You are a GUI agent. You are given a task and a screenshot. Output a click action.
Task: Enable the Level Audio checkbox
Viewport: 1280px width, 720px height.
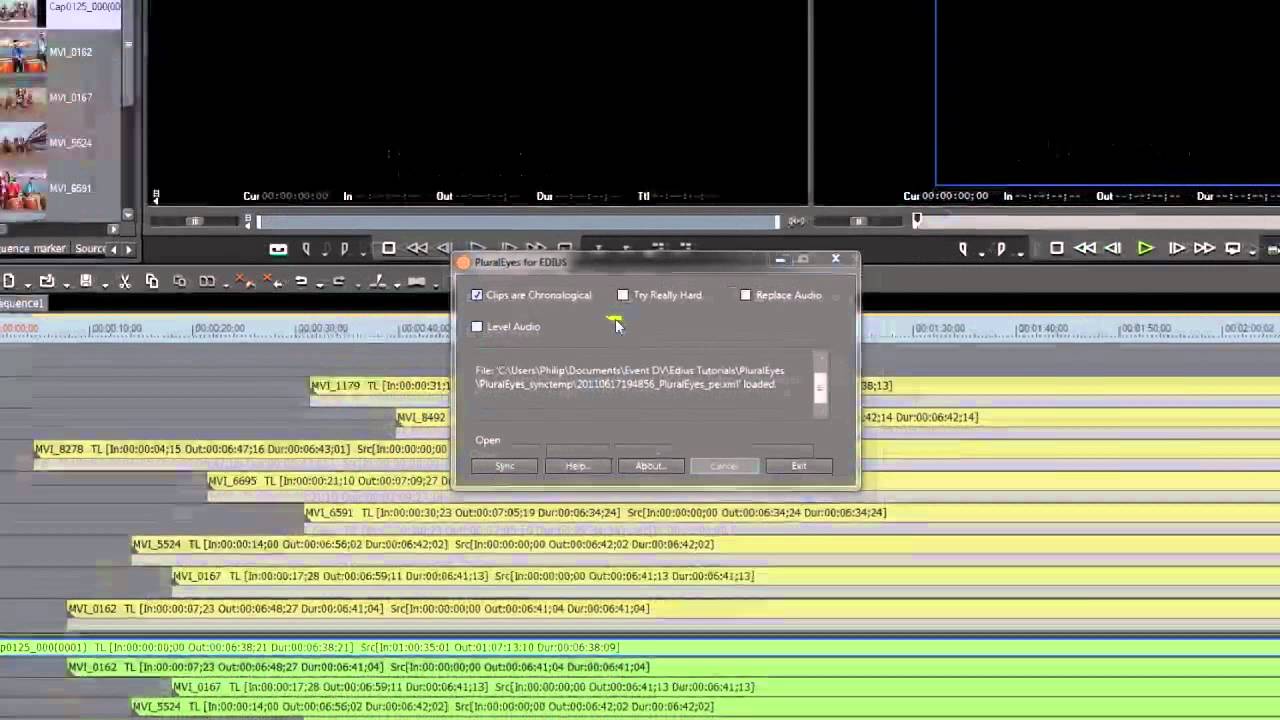tap(477, 327)
